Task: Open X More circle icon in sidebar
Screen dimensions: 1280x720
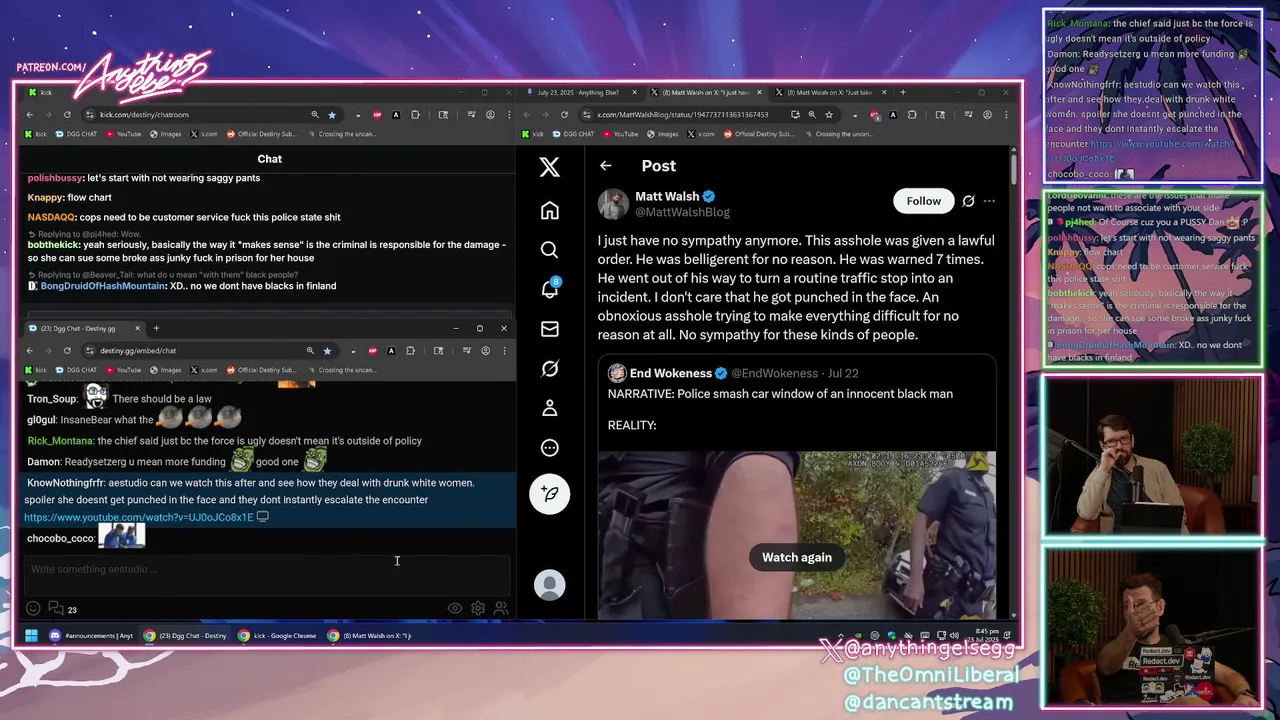Action: 549,448
